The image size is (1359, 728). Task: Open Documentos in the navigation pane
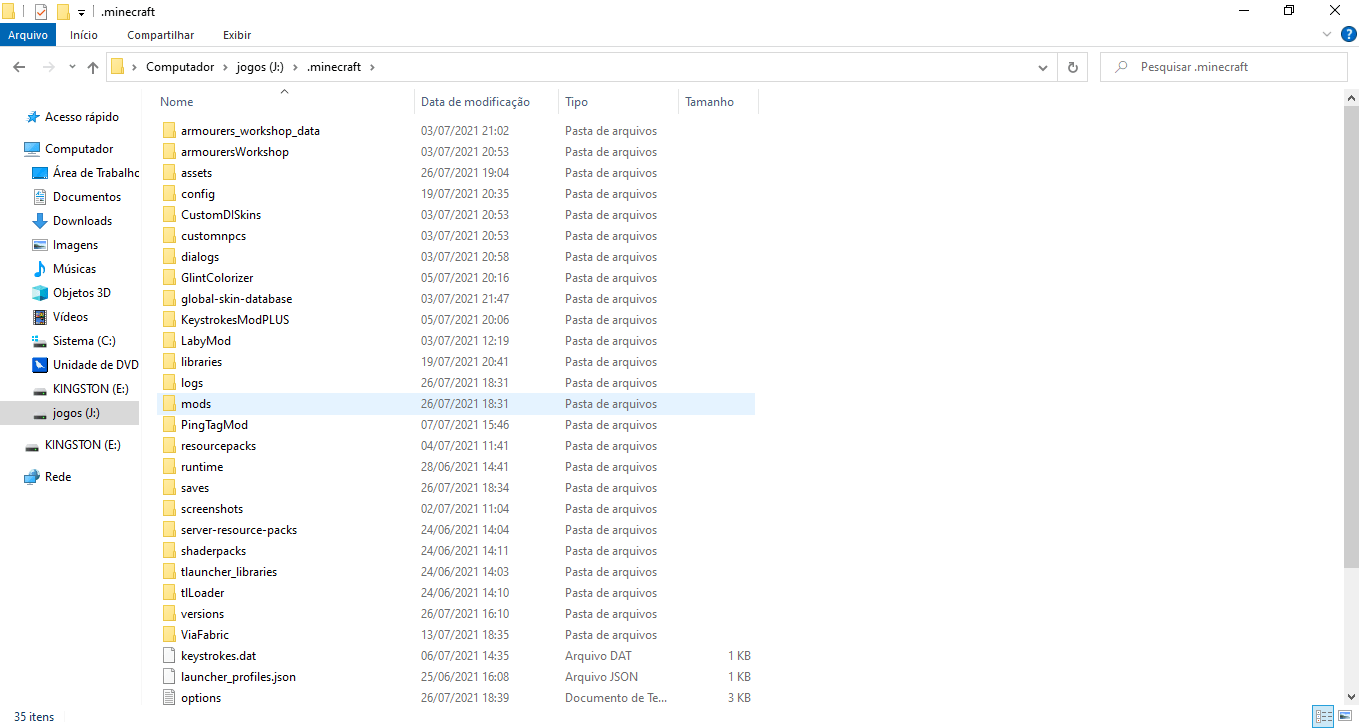pos(86,197)
